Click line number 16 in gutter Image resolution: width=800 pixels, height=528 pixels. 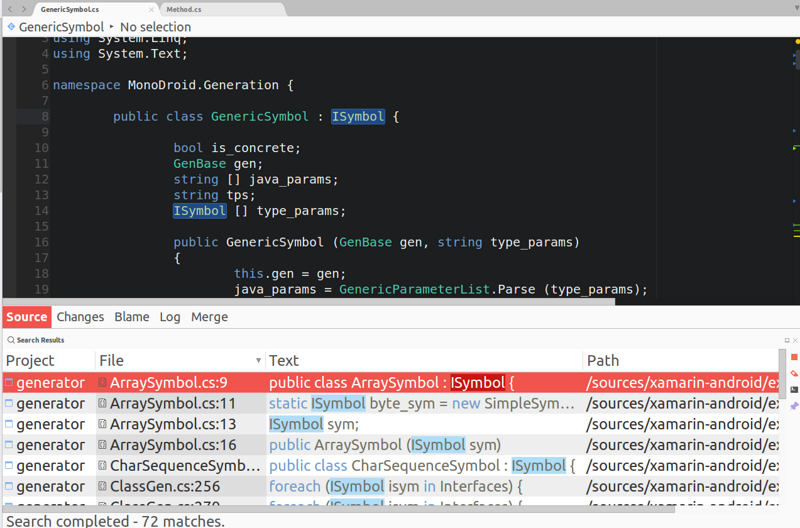[41, 242]
